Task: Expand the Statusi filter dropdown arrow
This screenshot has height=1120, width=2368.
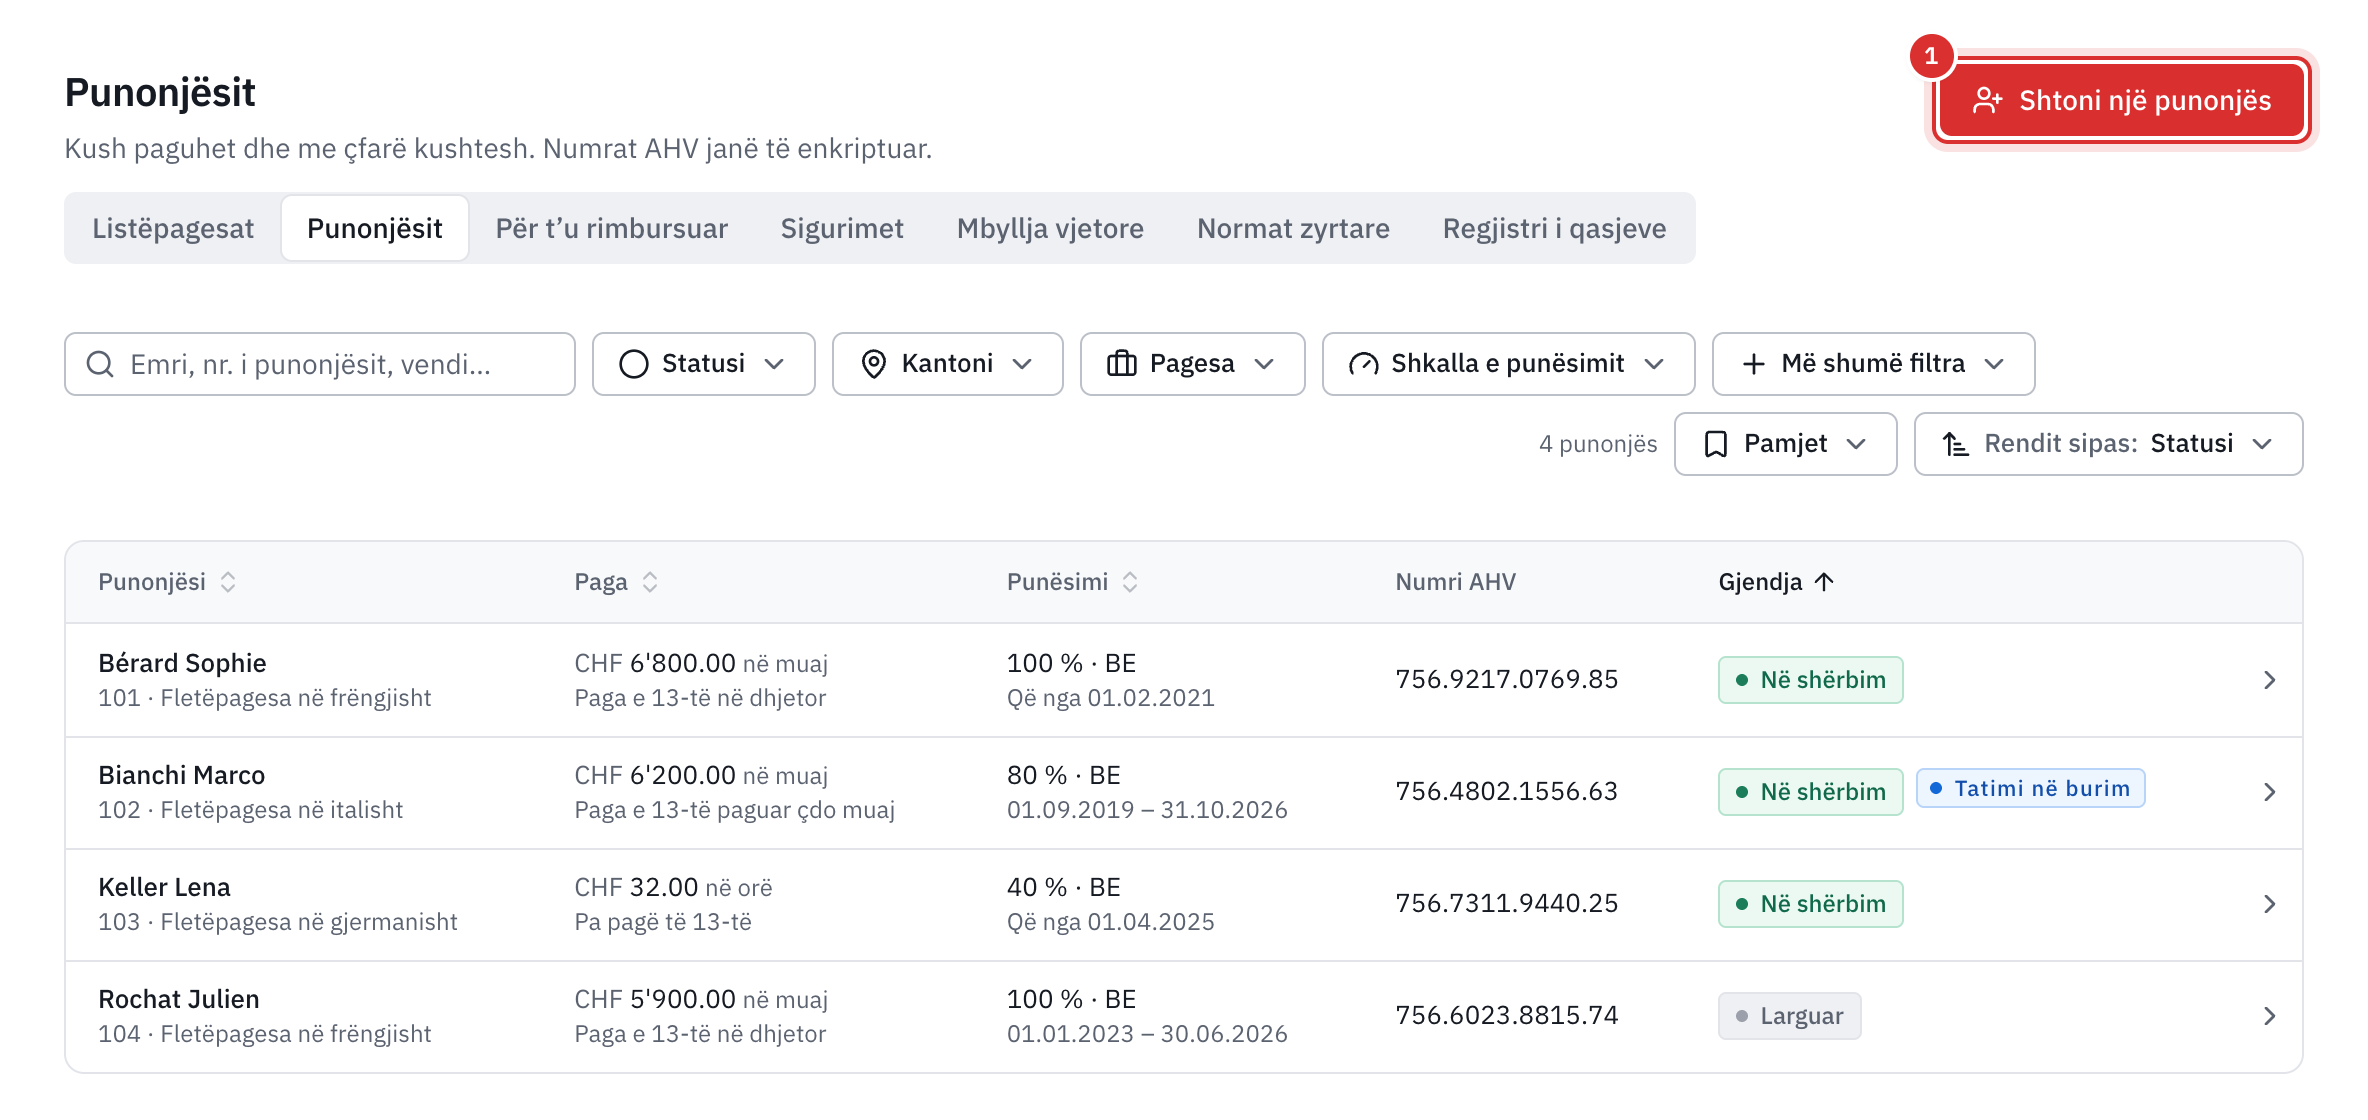Action: (774, 364)
